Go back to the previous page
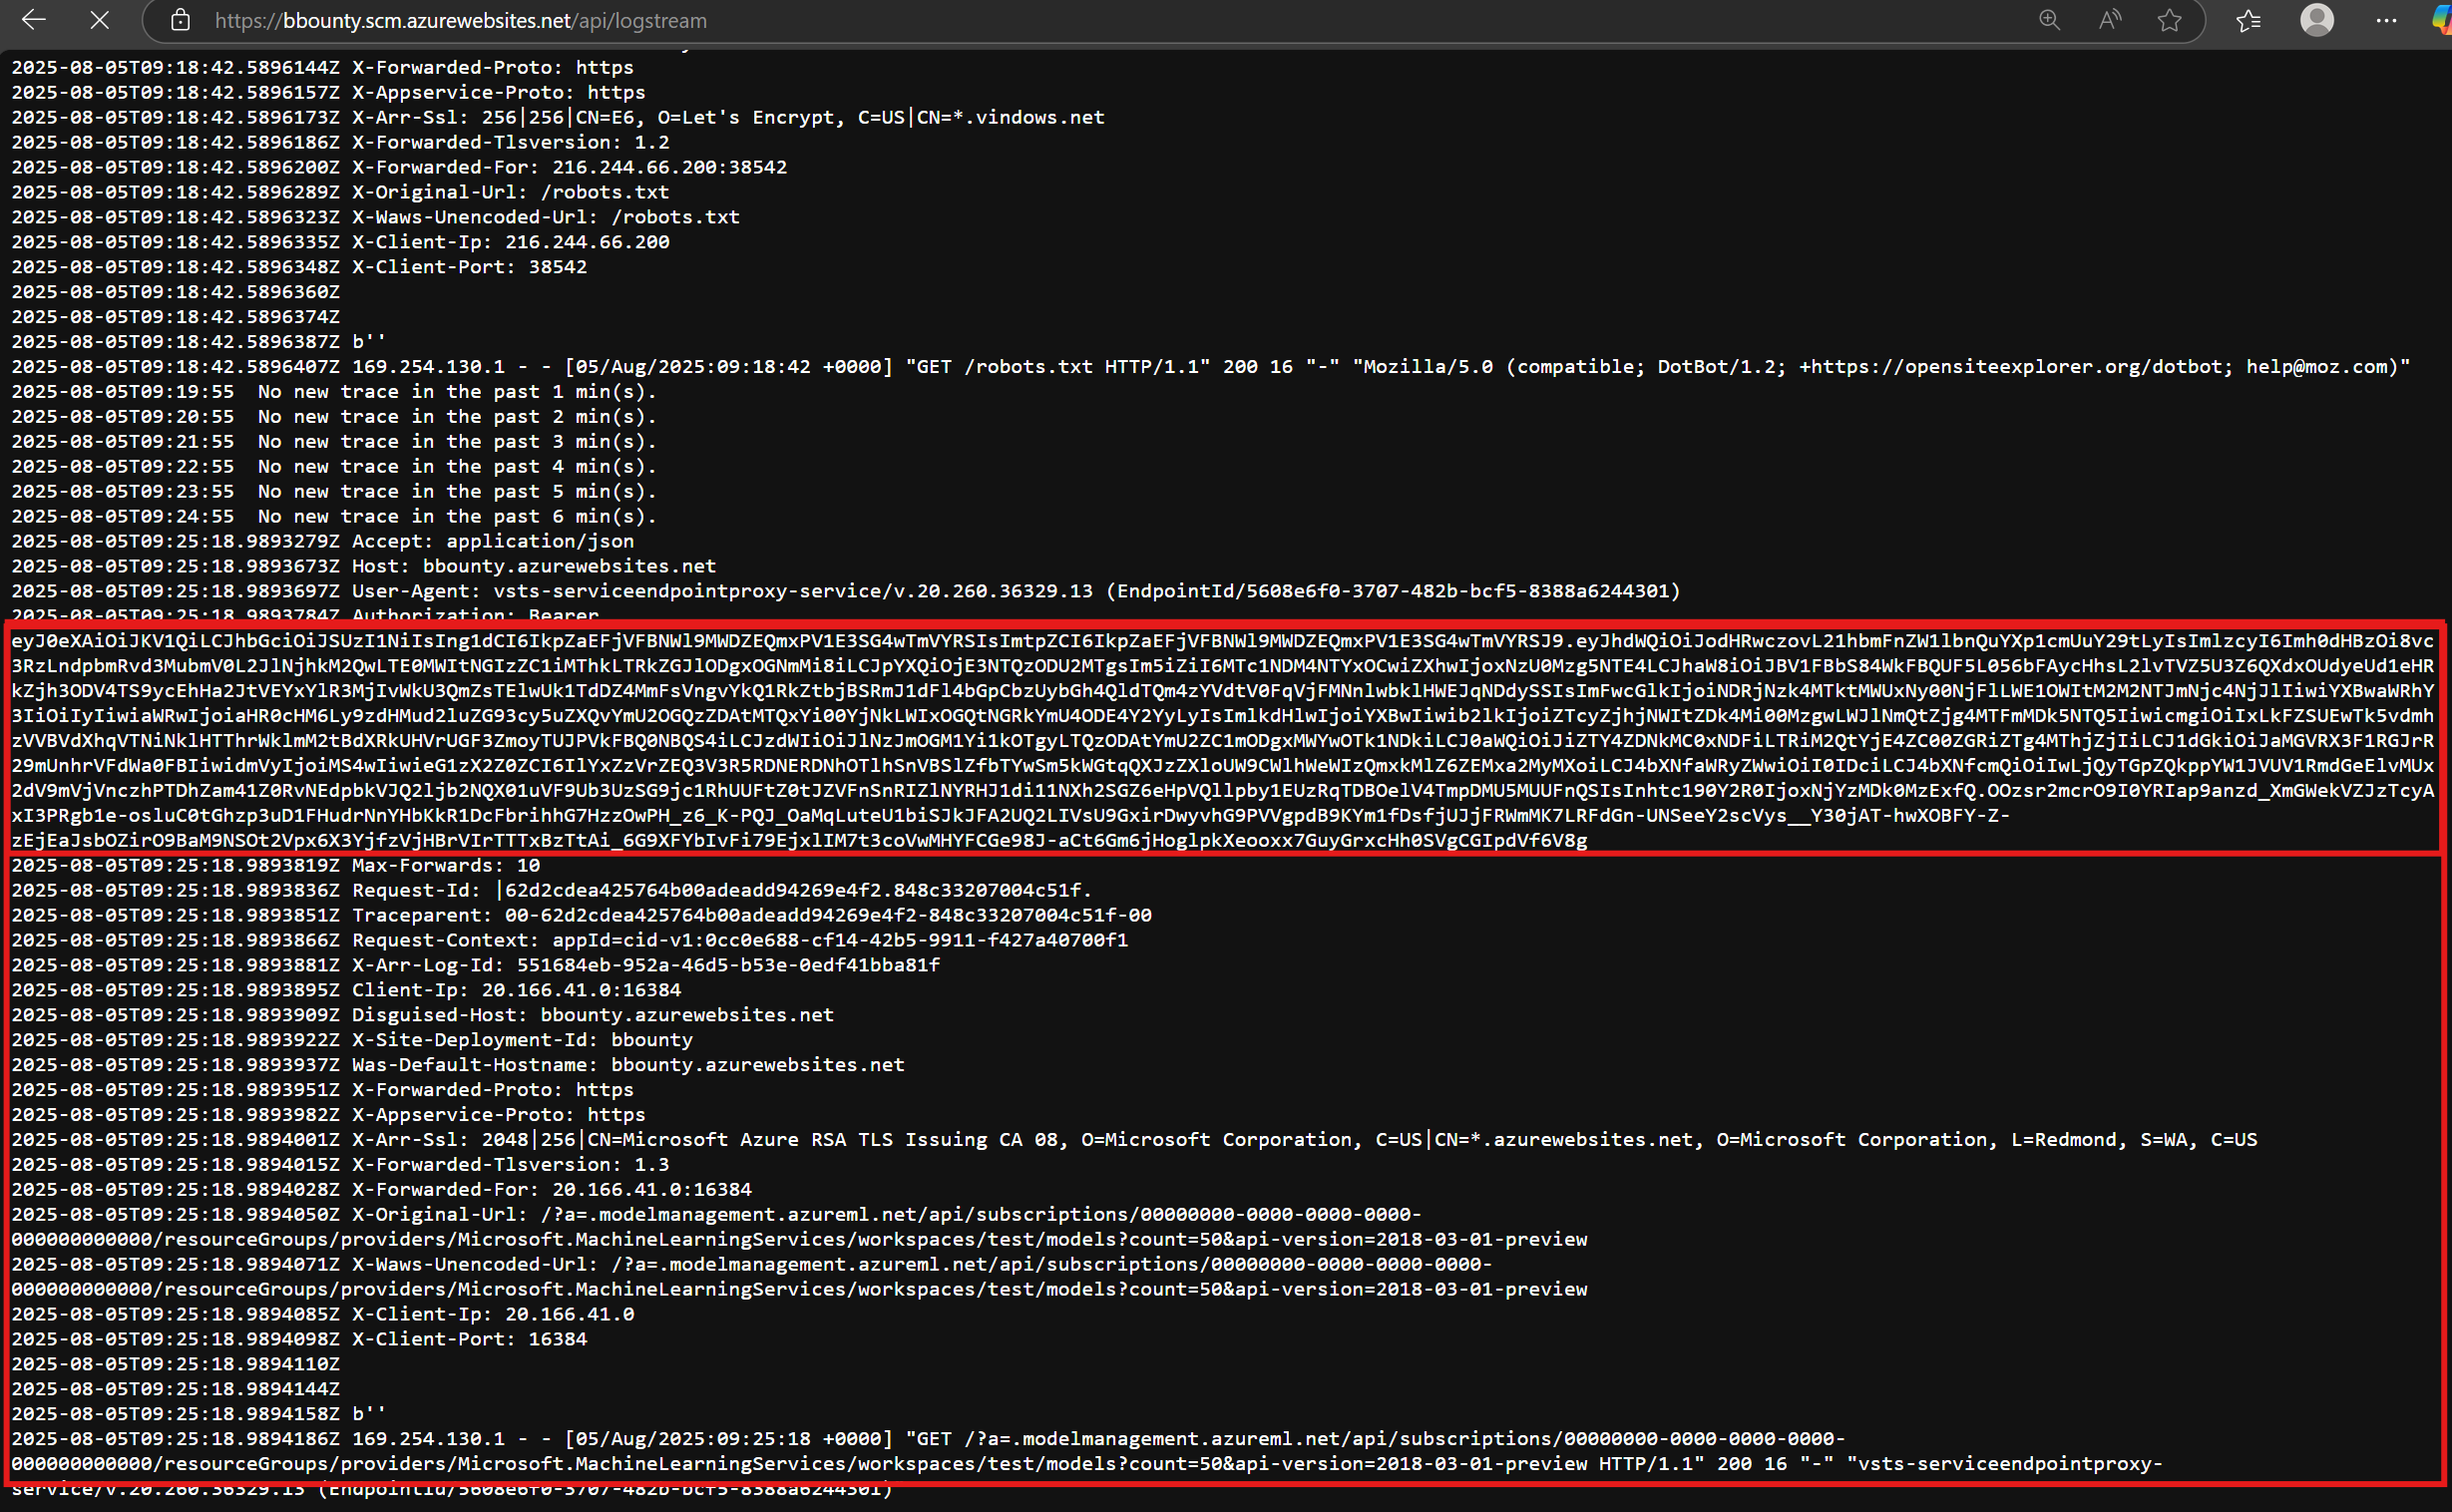Image resolution: width=2452 pixels, height=1512 pixels. [x=34, y=20]
